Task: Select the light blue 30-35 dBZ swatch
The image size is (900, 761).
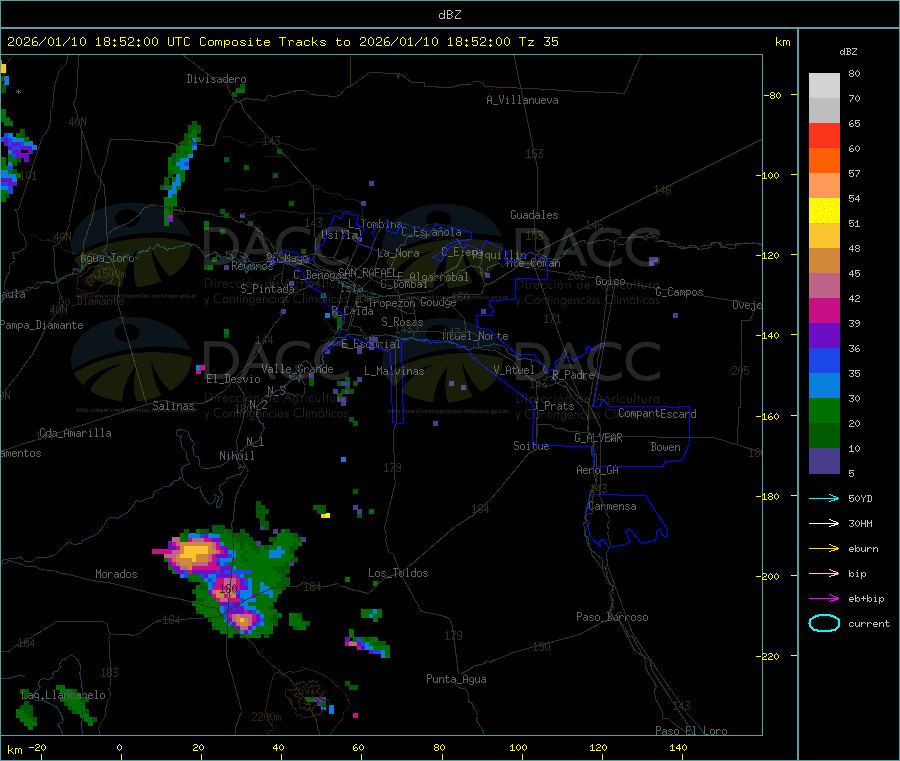Action: [824, 386]
